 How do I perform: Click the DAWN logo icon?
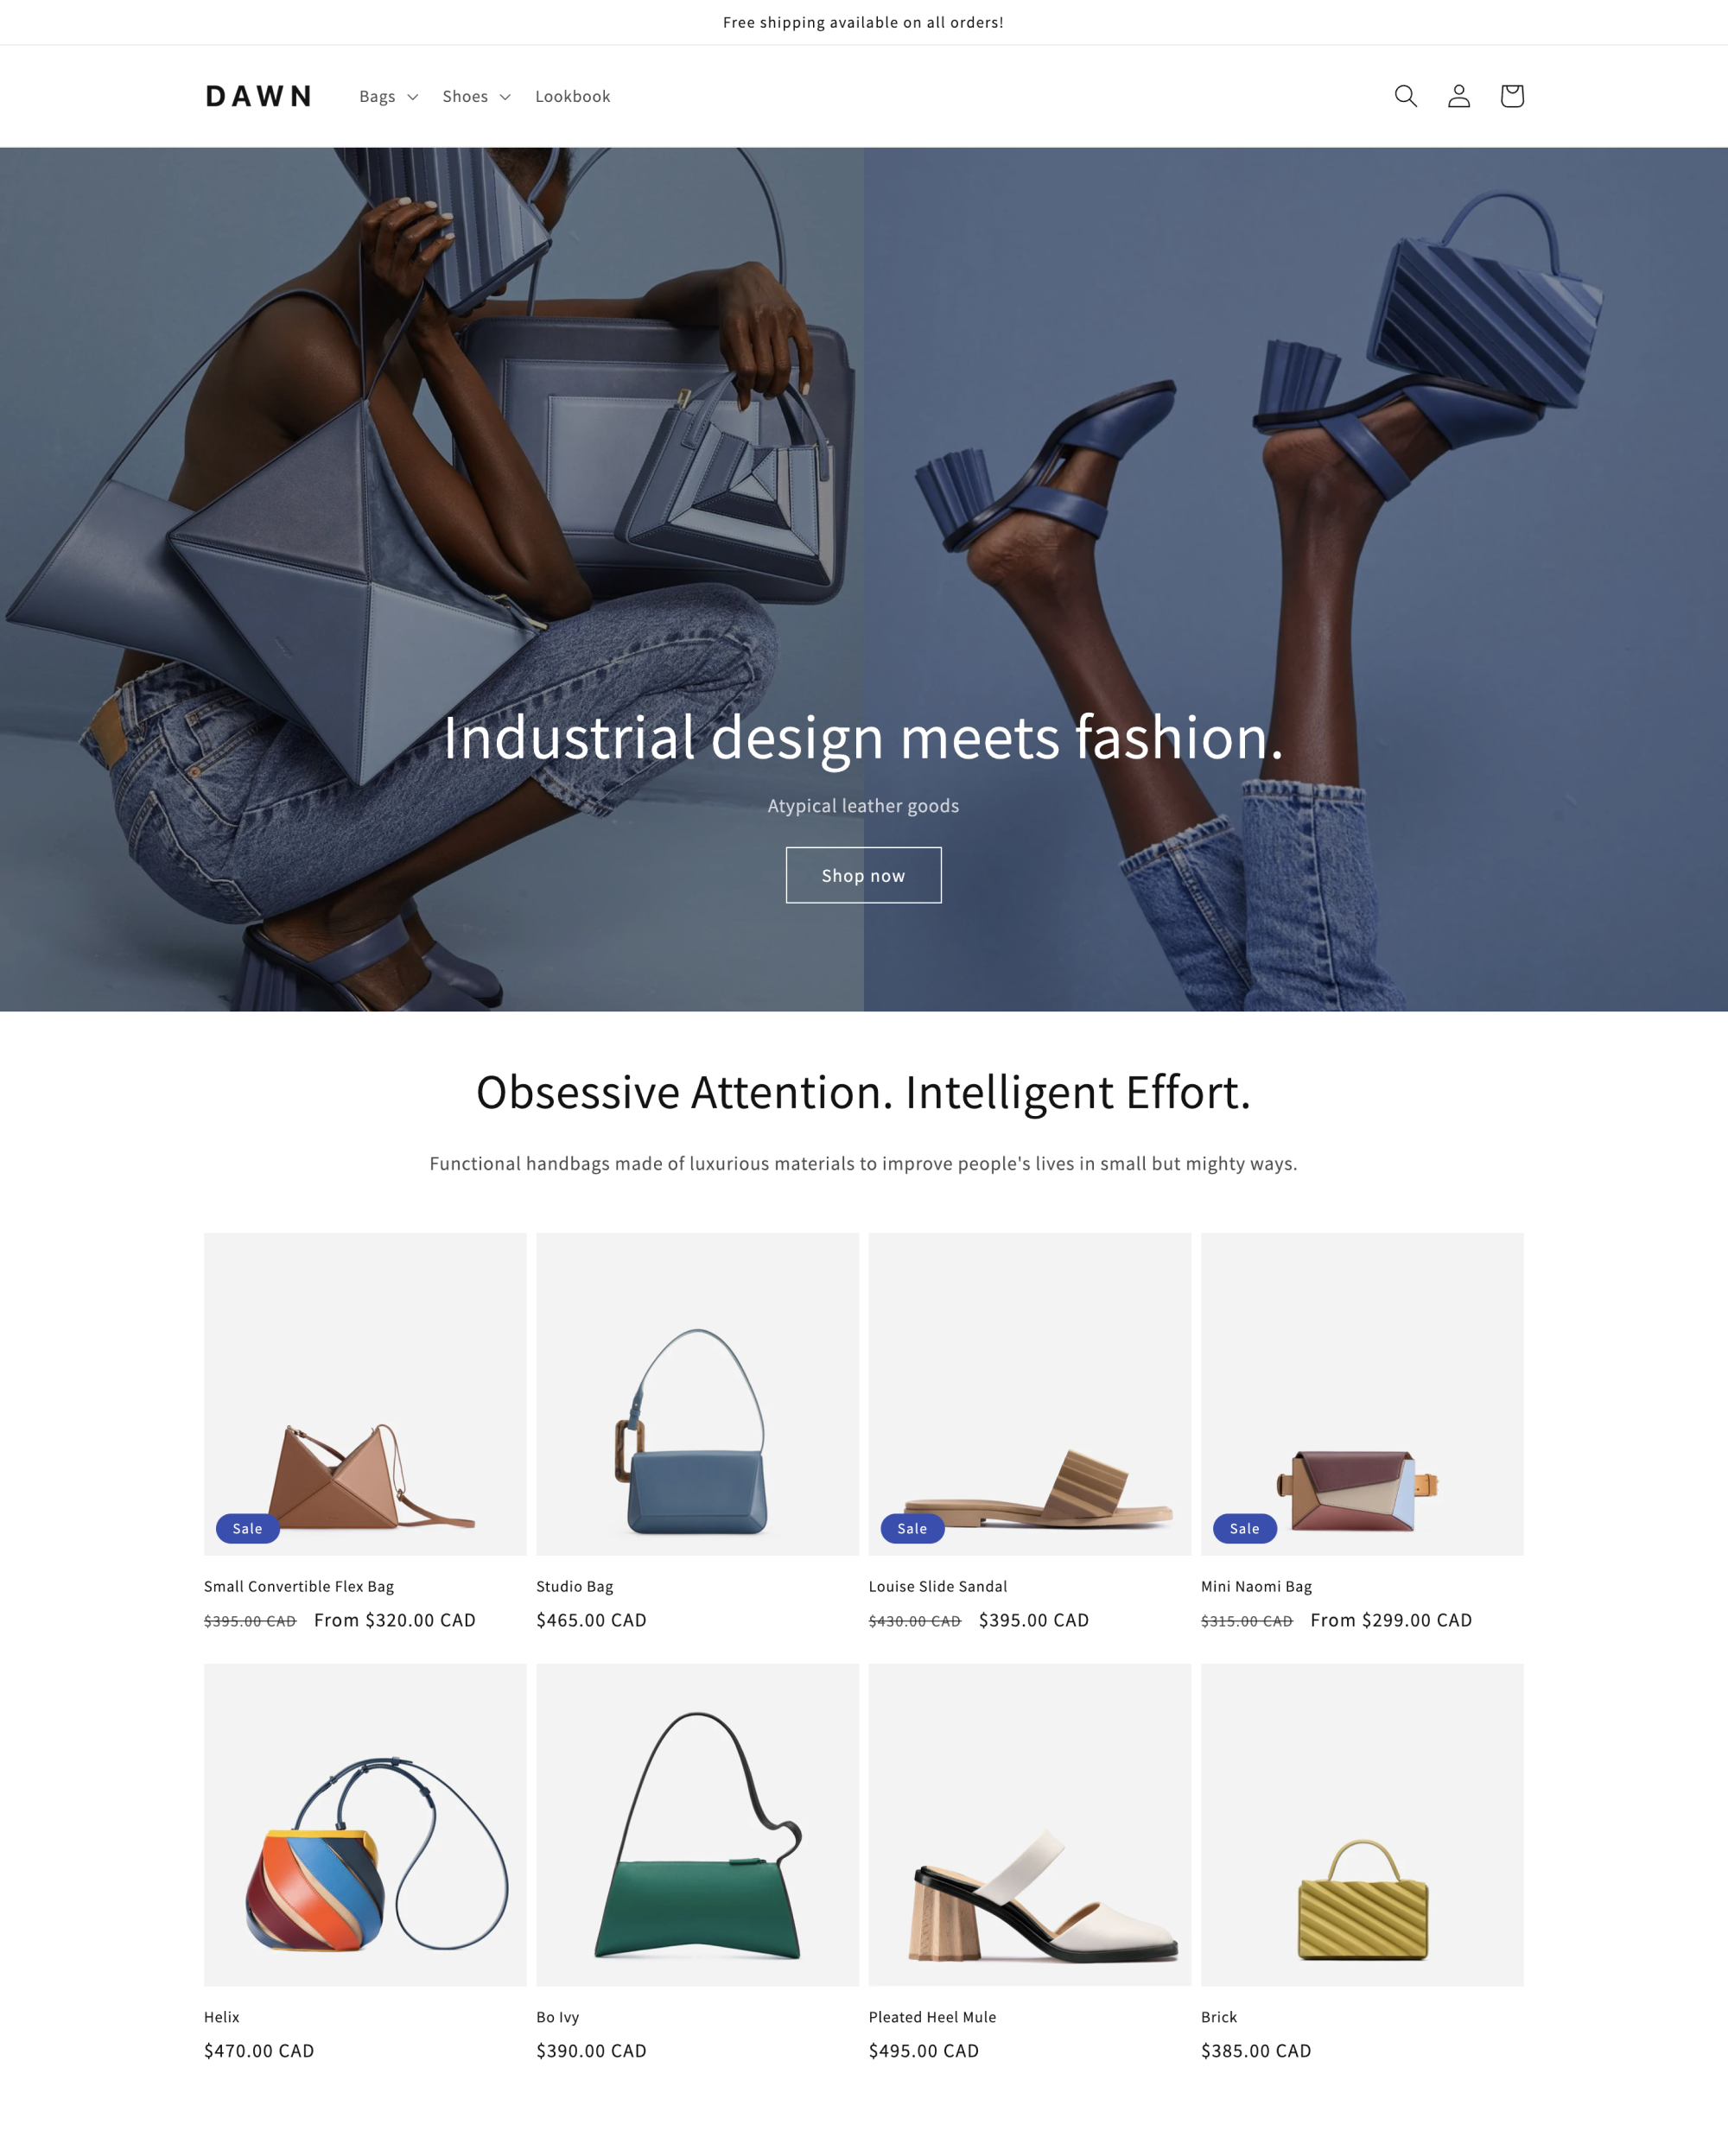tap(257, 95)
